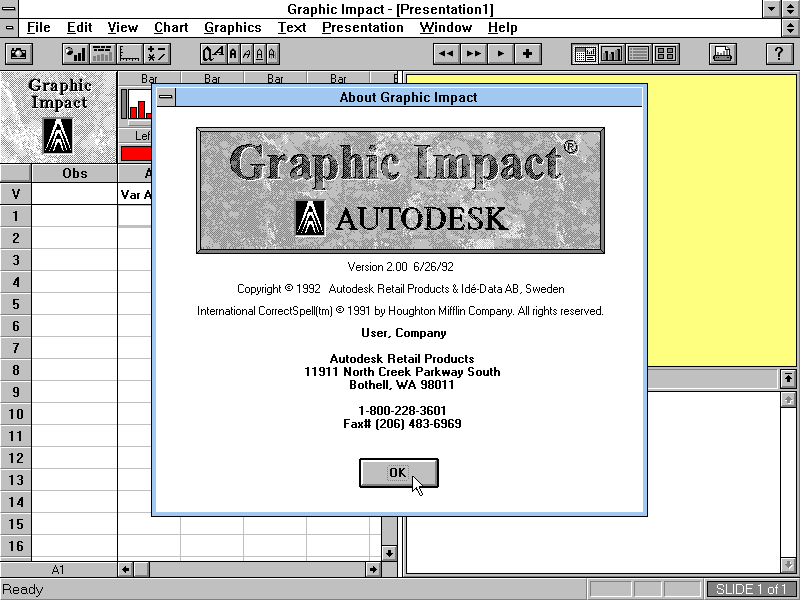Click the yellow slide preview area
This screenshot has width=800, height=600.
pyautogui.click(x=721, y=219)
